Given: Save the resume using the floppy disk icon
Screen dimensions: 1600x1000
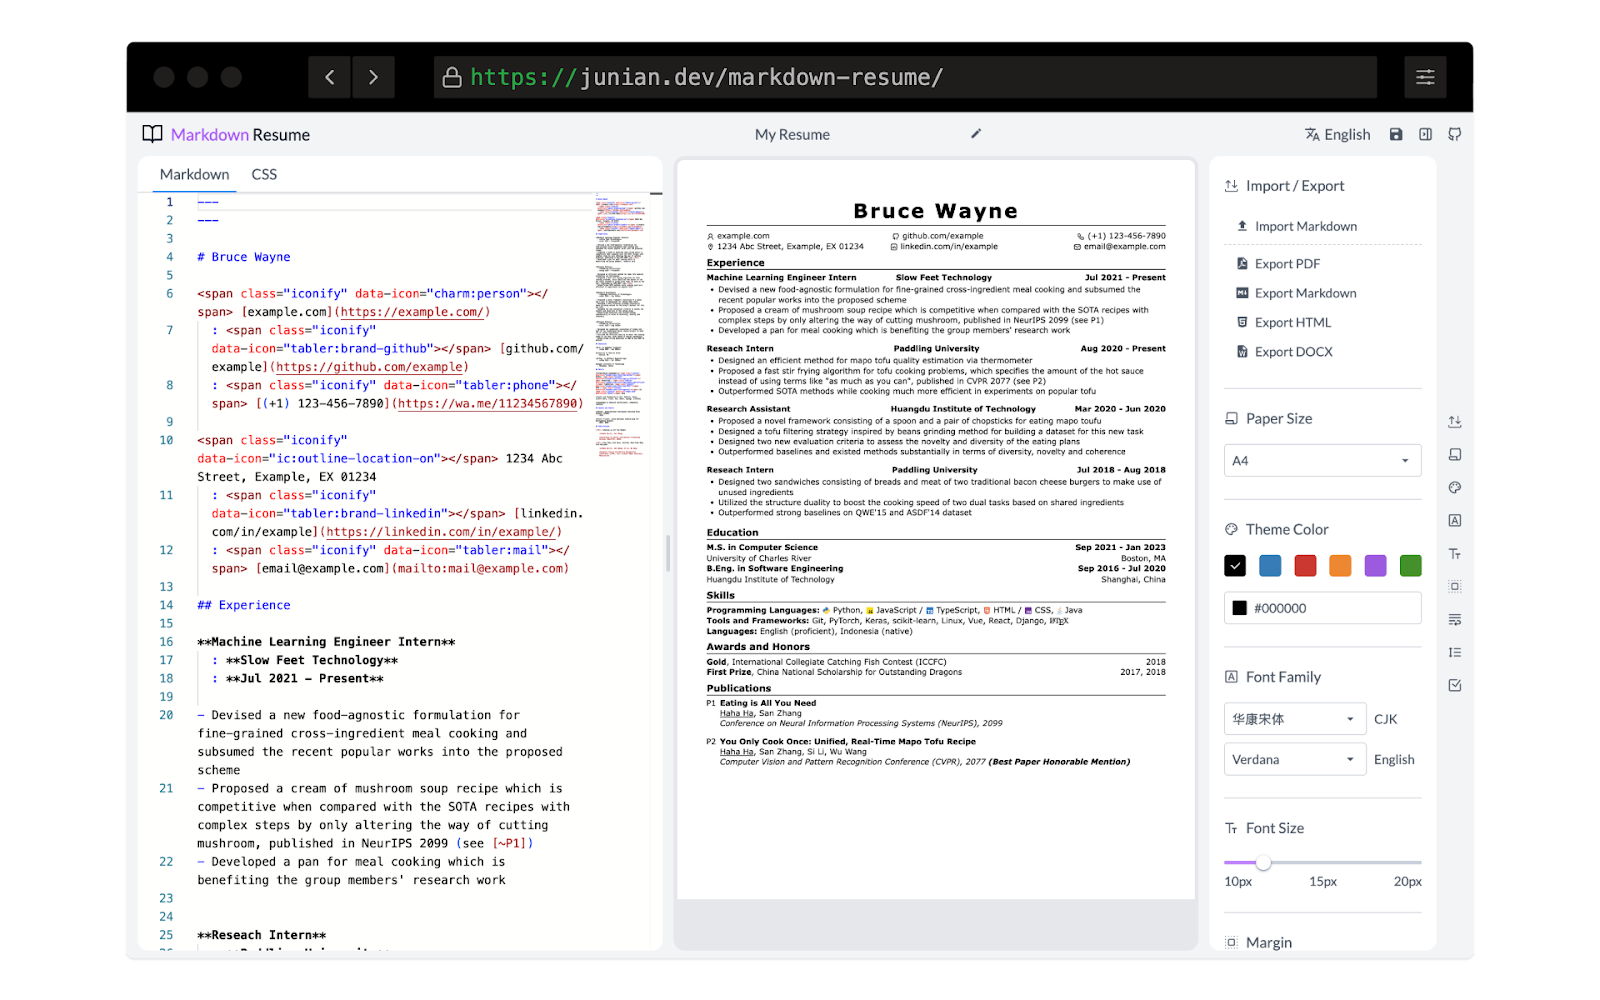Looking at the screenshot, I should 1396,134.
